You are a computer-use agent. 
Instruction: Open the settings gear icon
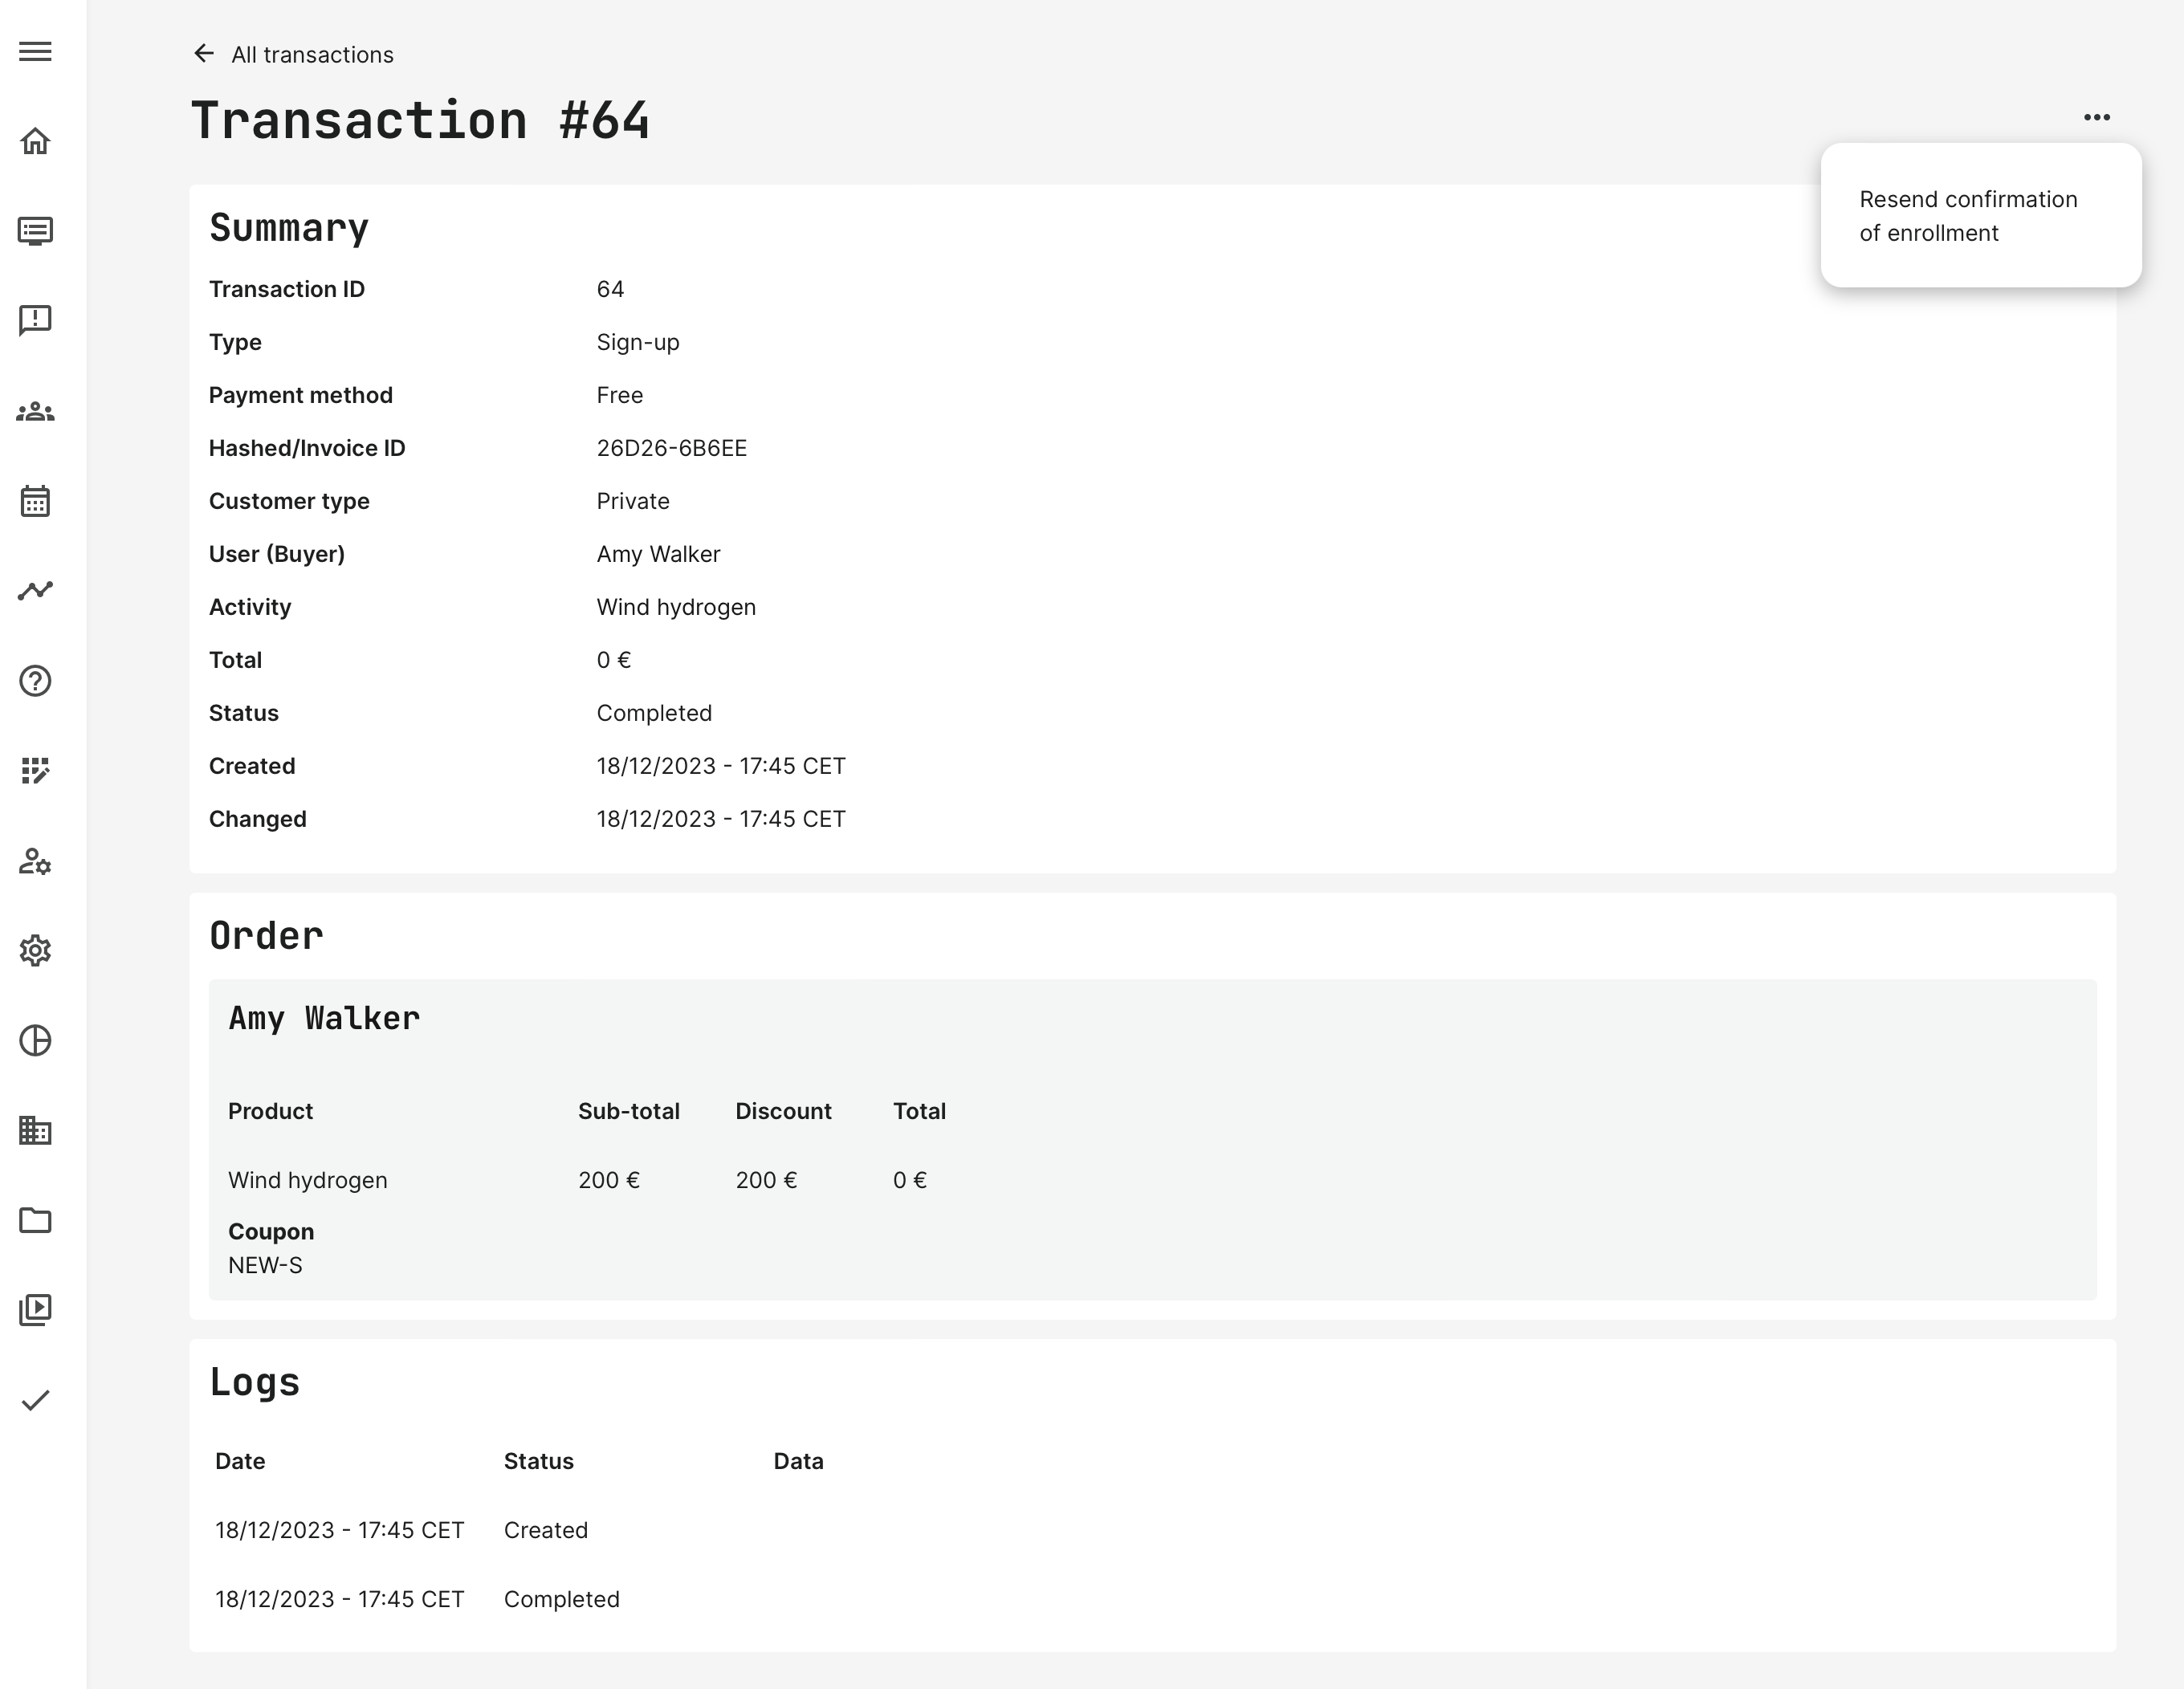point(35,950)
